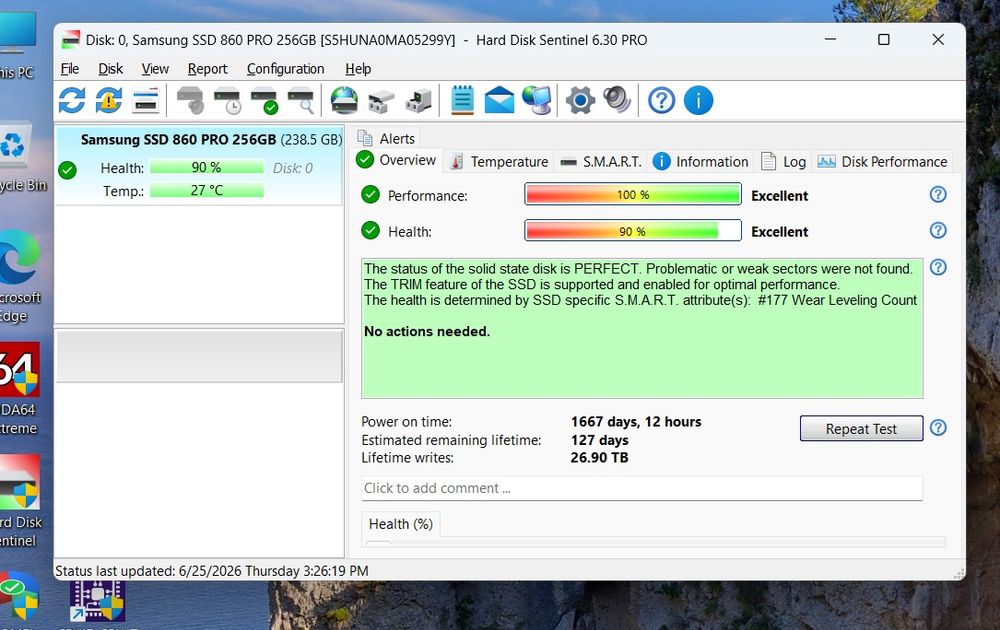Switch to the Alerts tab
The image size is (1000, 630).
point(386,138)
